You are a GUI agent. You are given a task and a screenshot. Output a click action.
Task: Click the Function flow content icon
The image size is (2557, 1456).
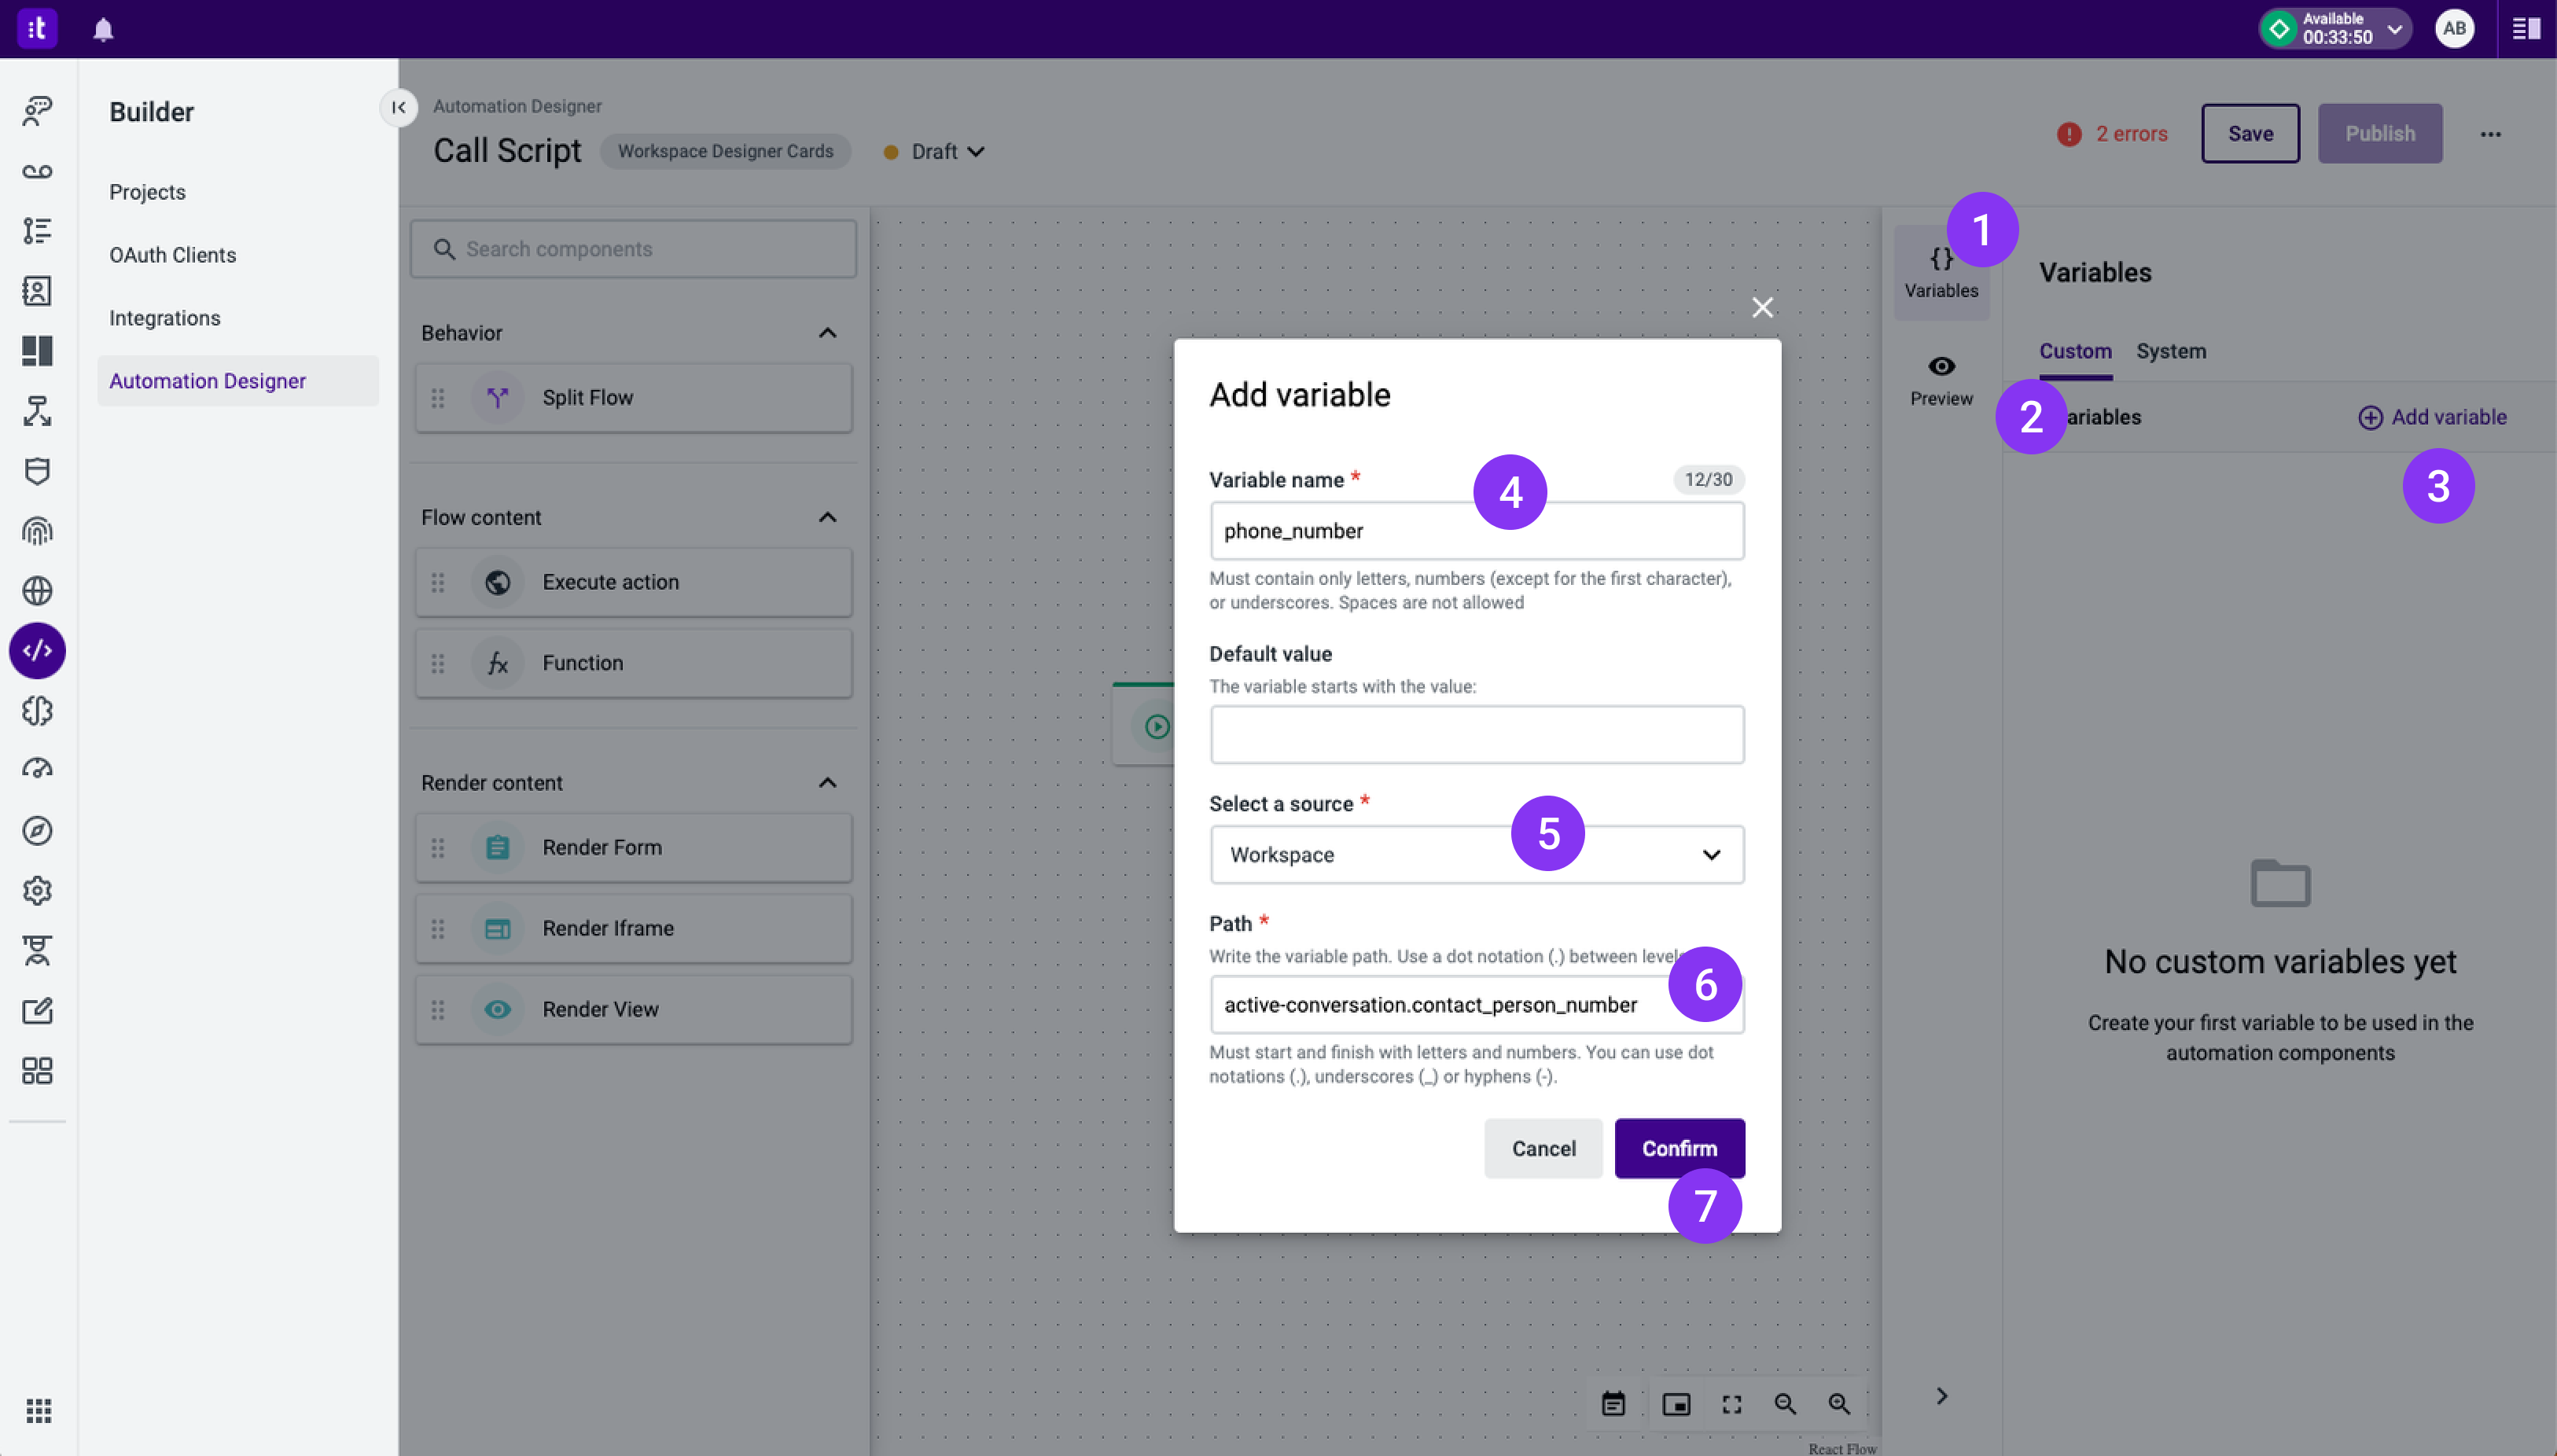pos(499,664)
